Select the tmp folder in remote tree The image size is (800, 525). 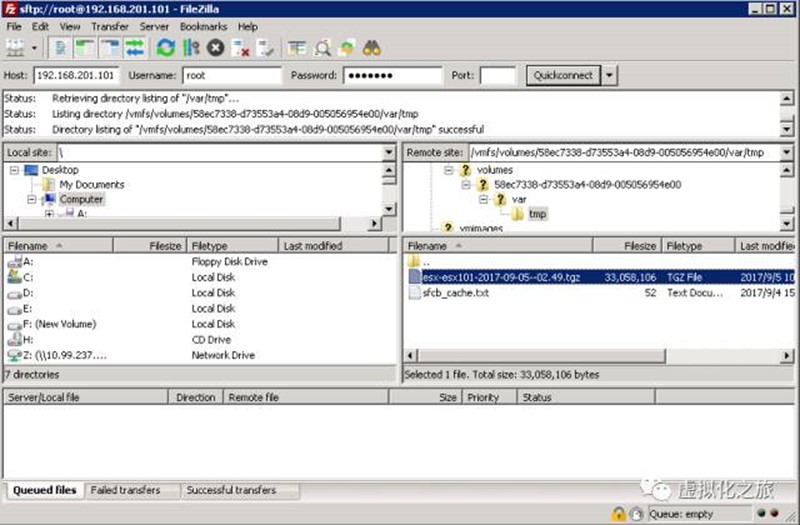pos(537,214)
